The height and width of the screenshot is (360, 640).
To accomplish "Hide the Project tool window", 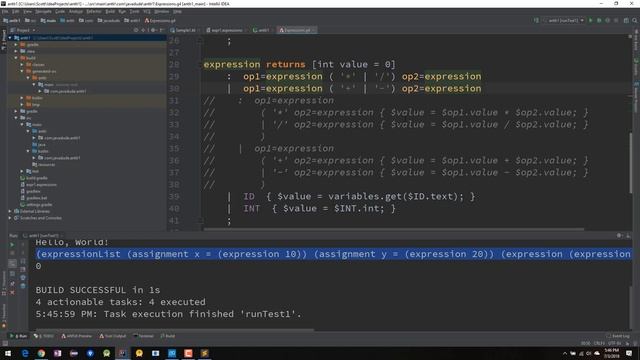I will pyautogui.click(x=162, y=30).
